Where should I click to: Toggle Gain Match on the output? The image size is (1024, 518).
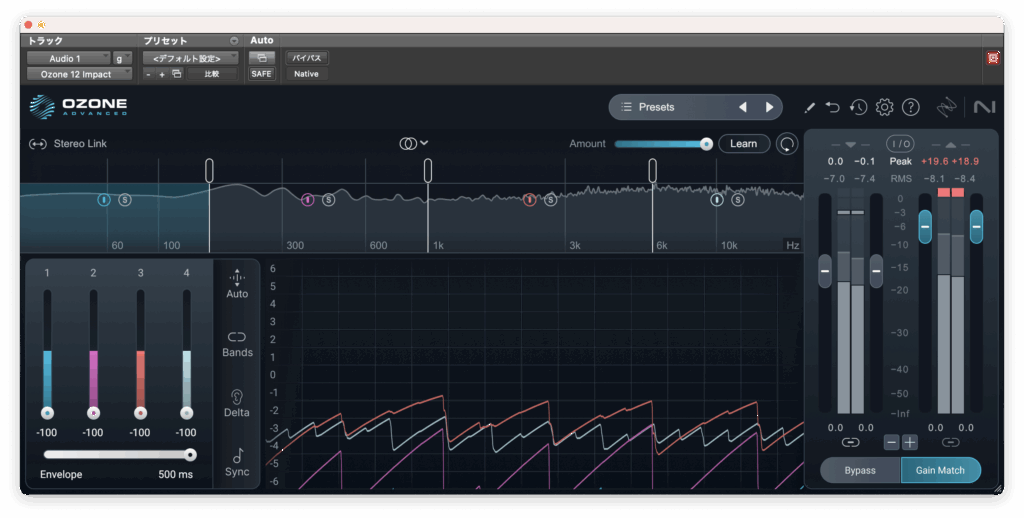[x=940, y=470]
